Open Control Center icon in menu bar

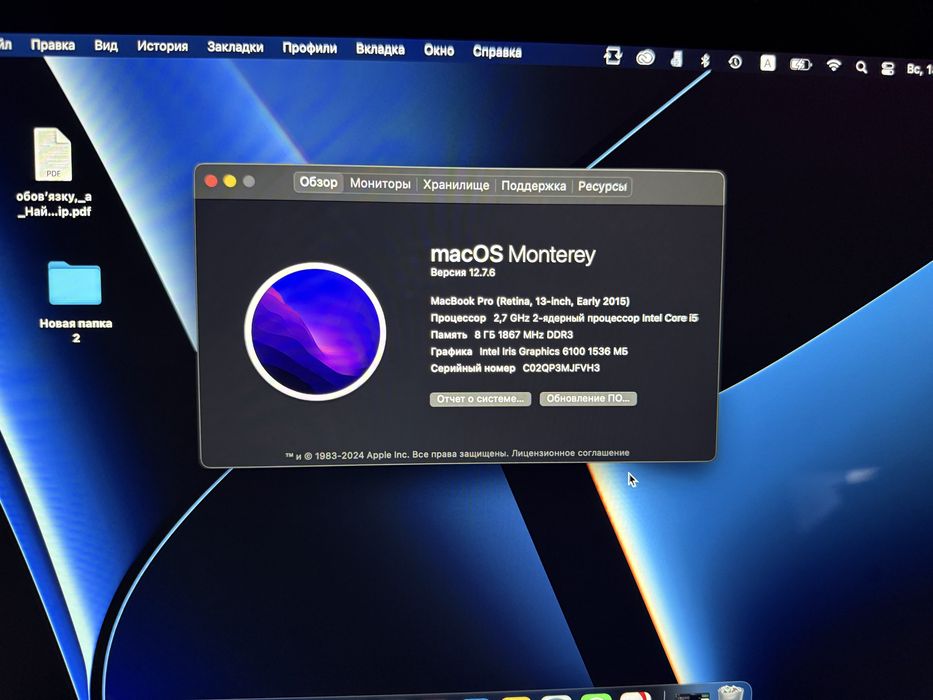887,68
